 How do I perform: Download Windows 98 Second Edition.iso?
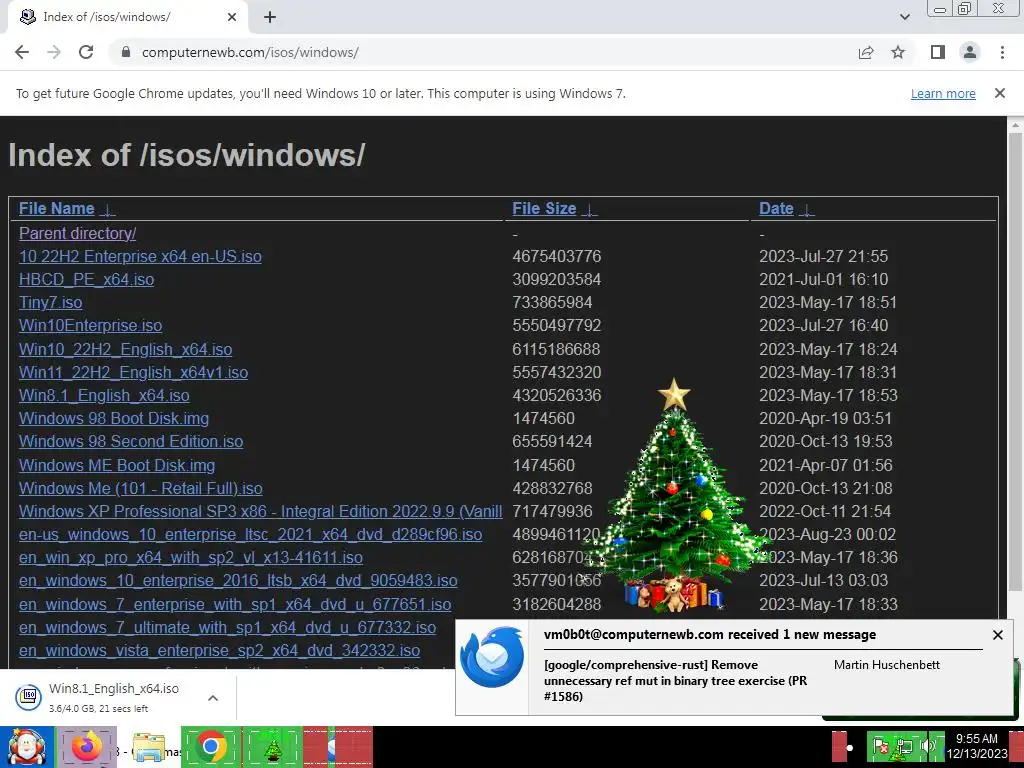tap(131, 441)
